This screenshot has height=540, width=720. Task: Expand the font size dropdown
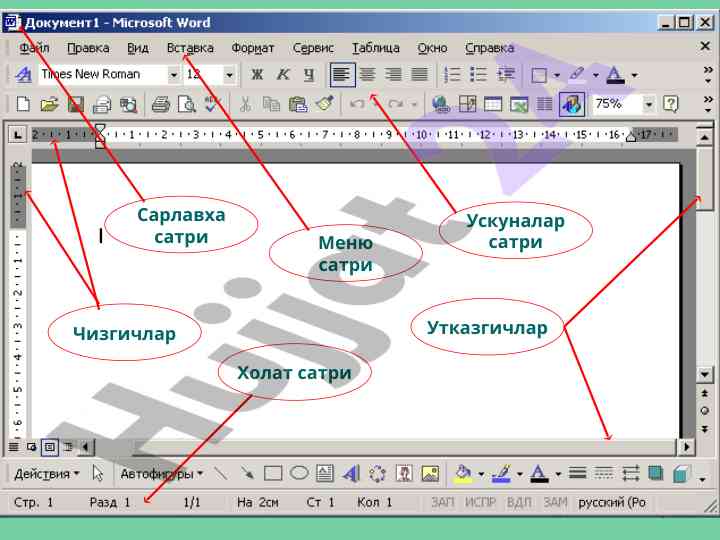229,75
